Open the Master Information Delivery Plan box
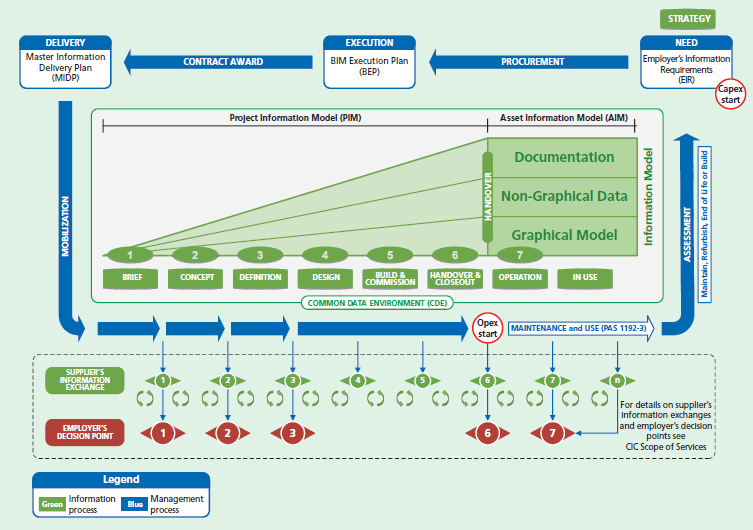The width and height of the screenshot is (753, 530). tap(65, 62)
